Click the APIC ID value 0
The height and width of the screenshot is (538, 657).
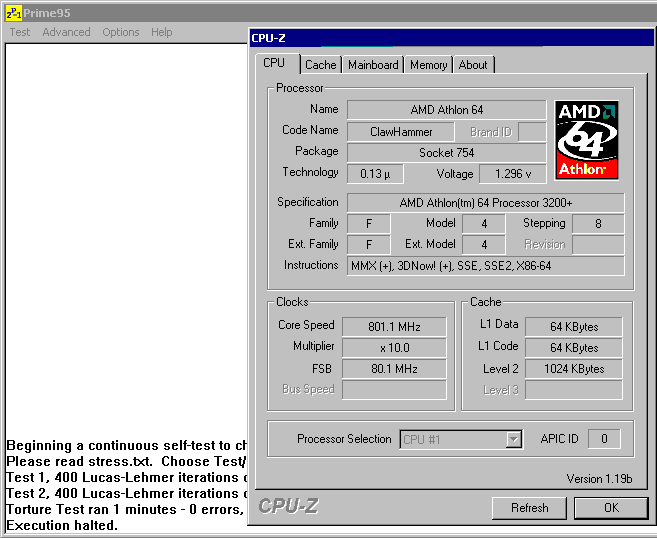604,439
